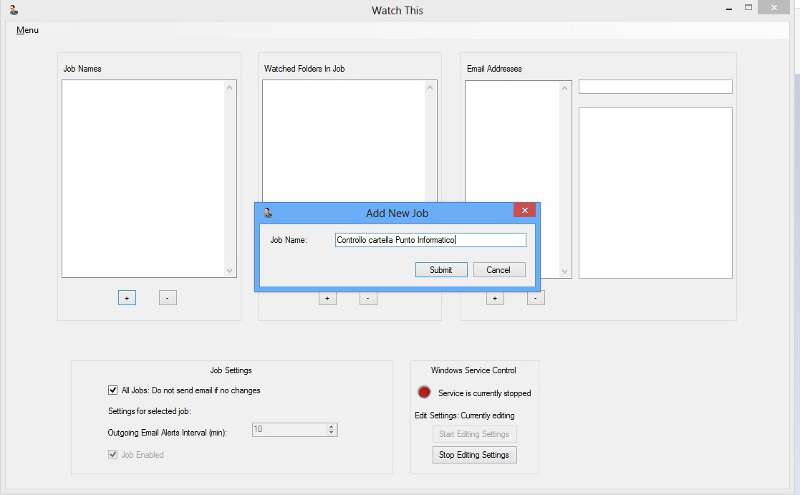
Task: Close the Add New Job dialog window
Action: coord(524,211)
